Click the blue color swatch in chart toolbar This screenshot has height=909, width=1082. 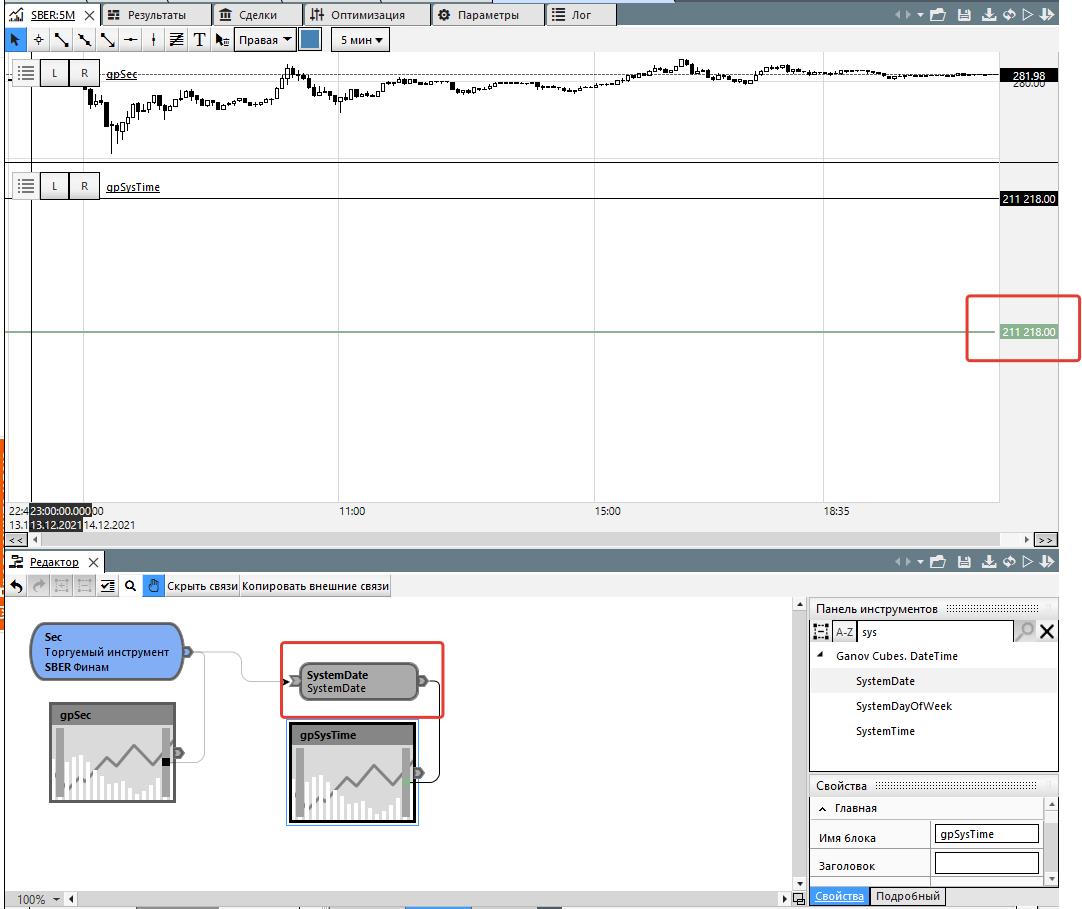tap(310, 40)
